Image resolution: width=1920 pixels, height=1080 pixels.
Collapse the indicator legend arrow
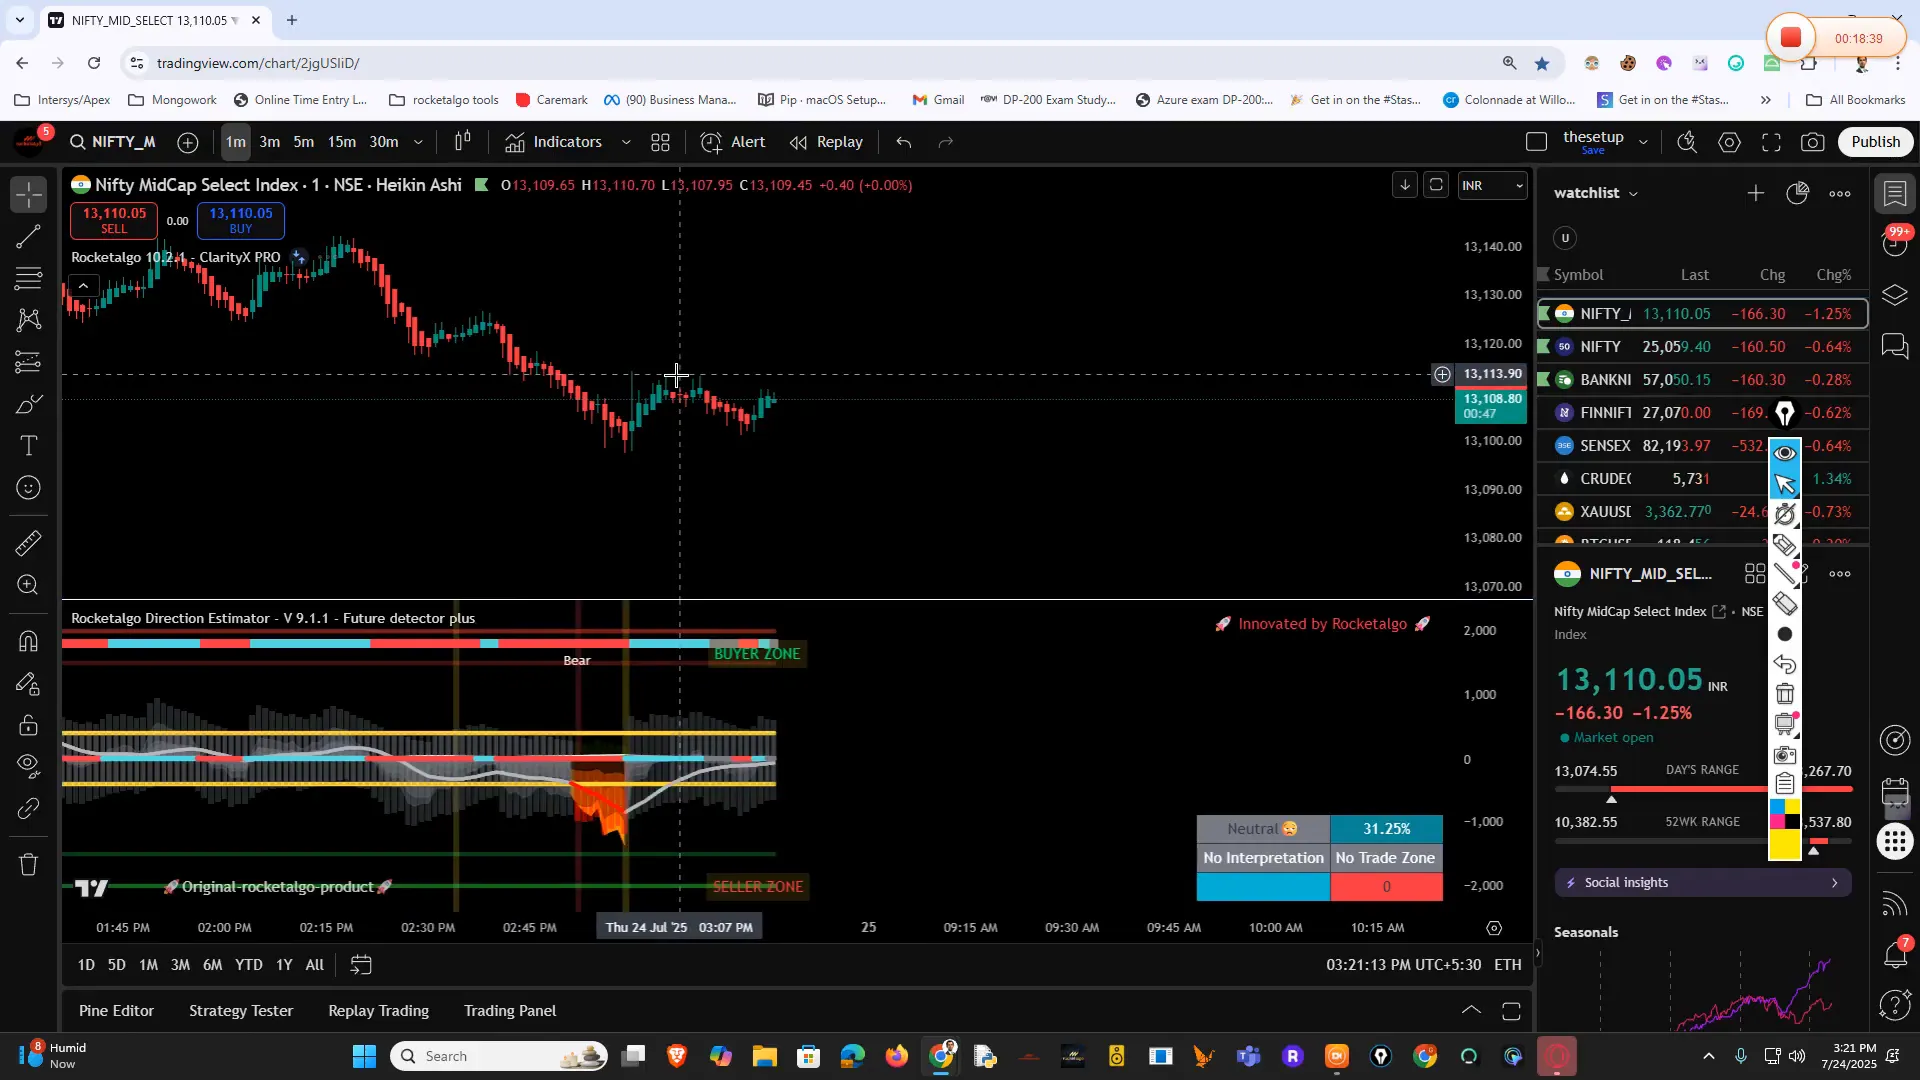(84, 286)
